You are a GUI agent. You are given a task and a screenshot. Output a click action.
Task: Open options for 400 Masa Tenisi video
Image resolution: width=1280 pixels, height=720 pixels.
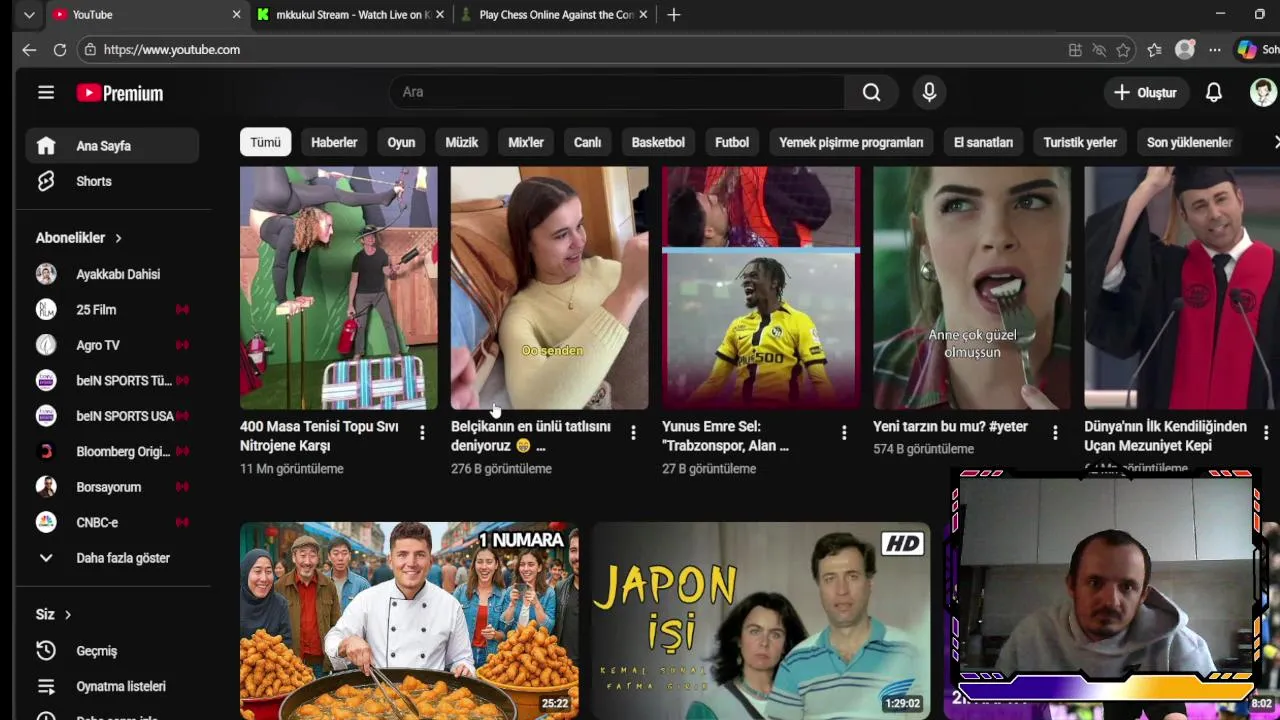point(422,432)
